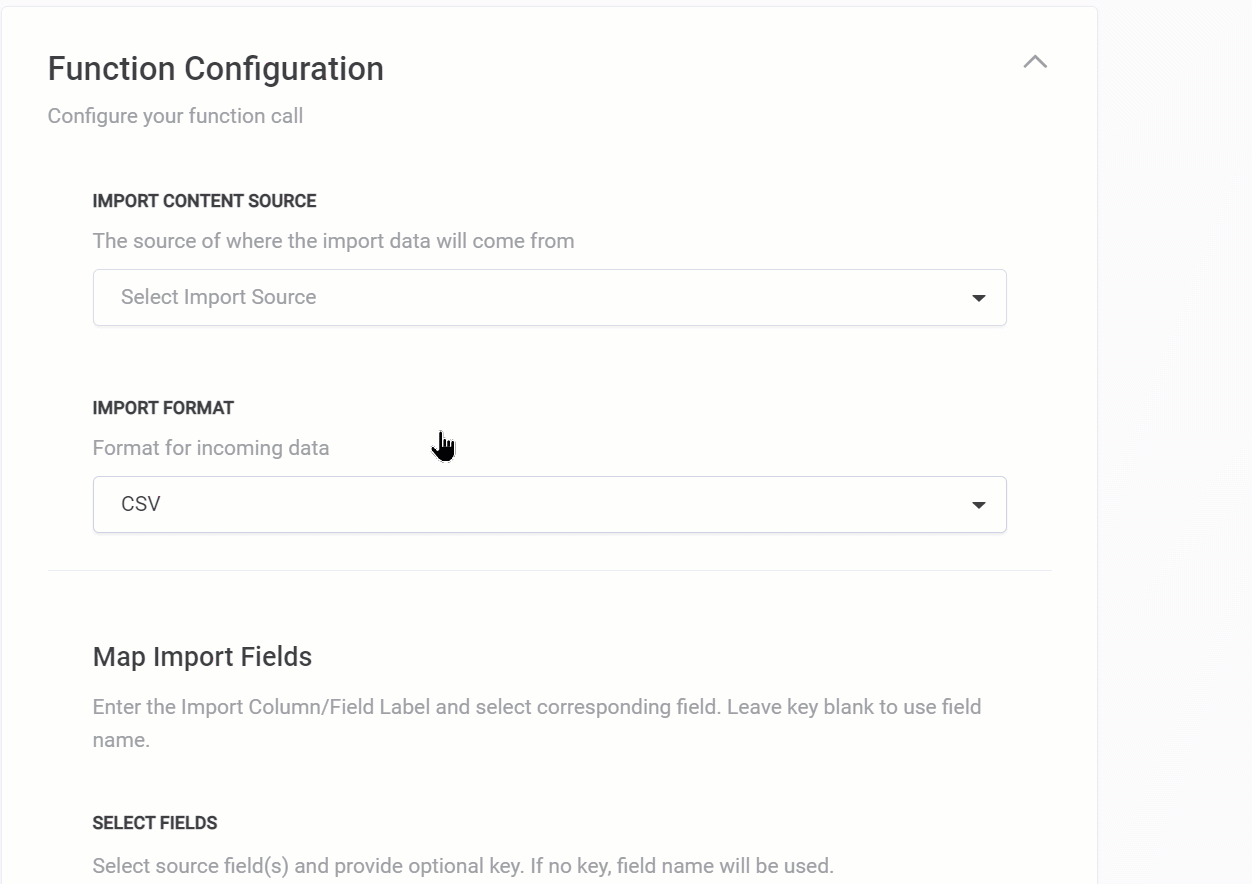Click the 'Configure your function call' subtitle

pos(175,116)
